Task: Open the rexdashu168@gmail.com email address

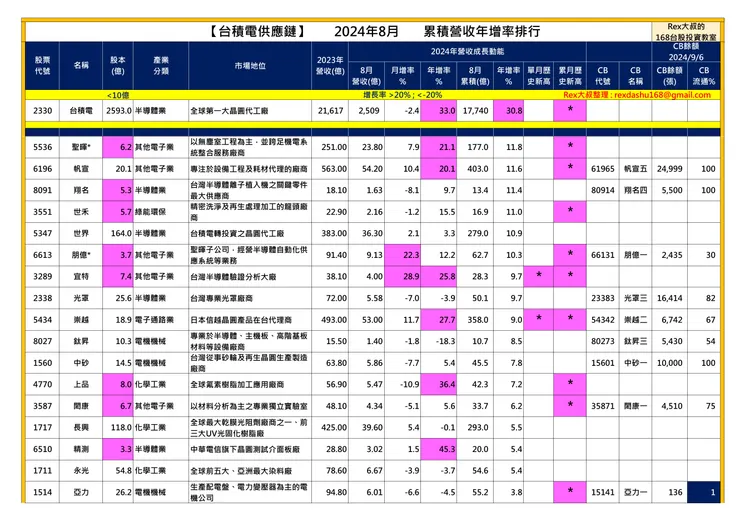Action: point(662,95)
